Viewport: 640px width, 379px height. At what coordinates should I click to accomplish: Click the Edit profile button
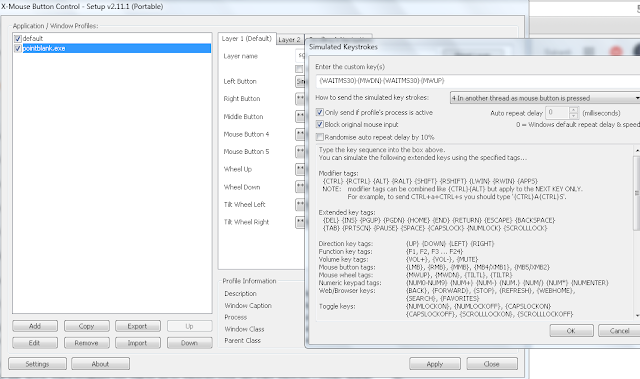[35, 343]
